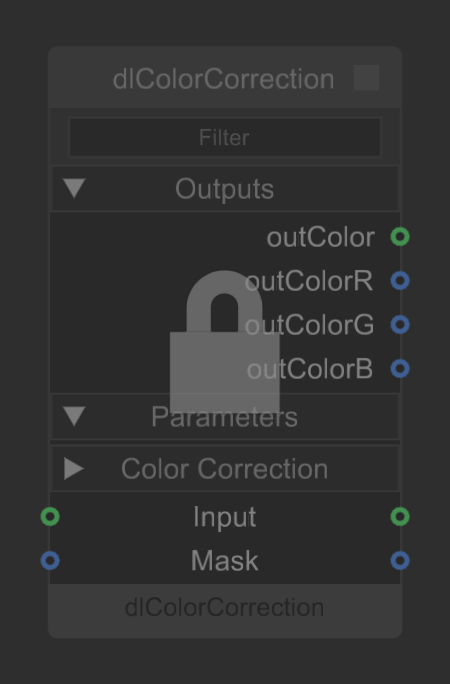Click the dlColorCorrection footer label
Screen dimensions: 450x684
click(225, 608)
